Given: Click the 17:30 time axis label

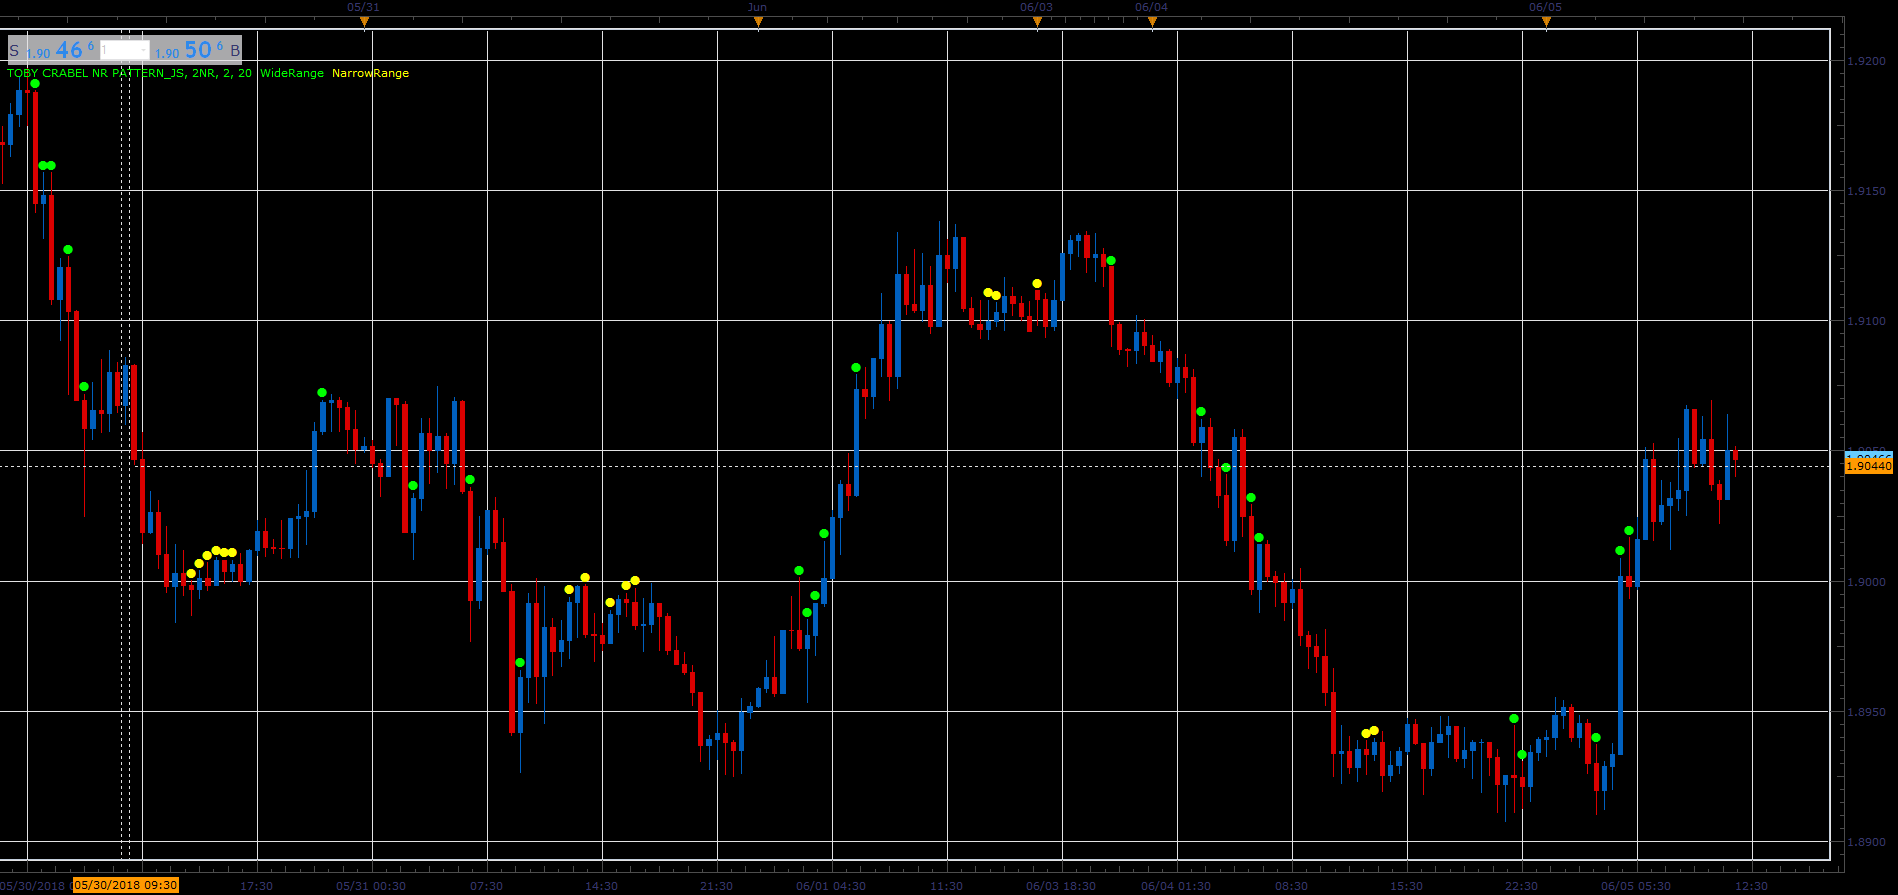Looking at the screenshot, I should tap(257, 886).
